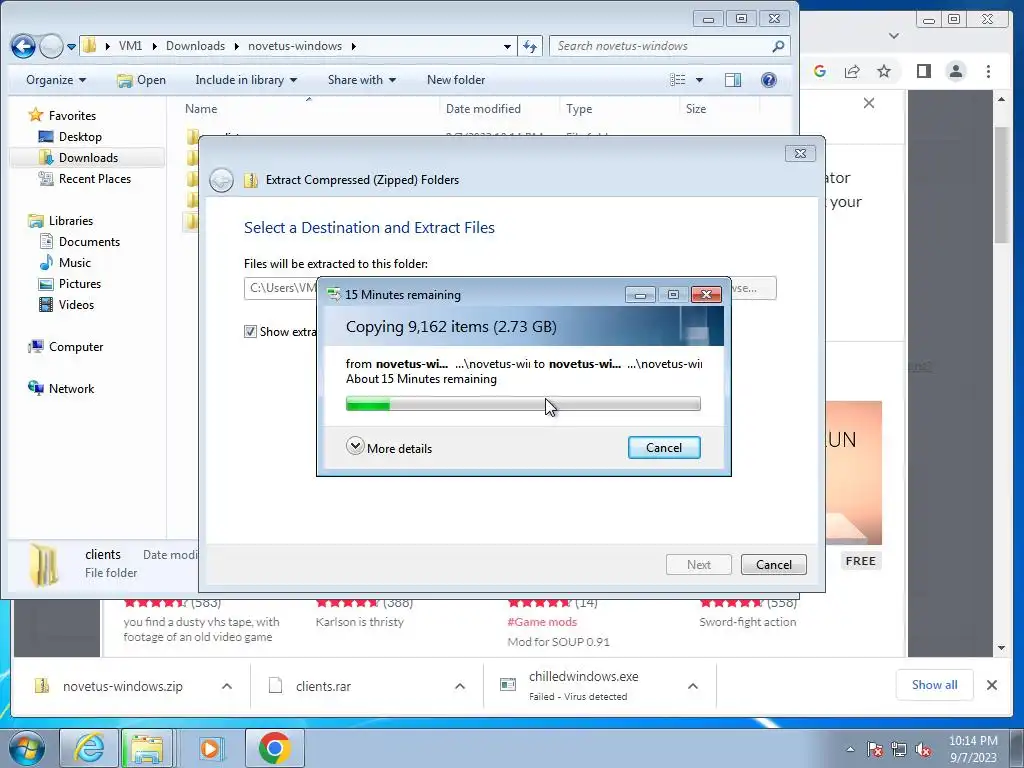Open the Organize menu

pyautogui.click(x=56, y=80)
